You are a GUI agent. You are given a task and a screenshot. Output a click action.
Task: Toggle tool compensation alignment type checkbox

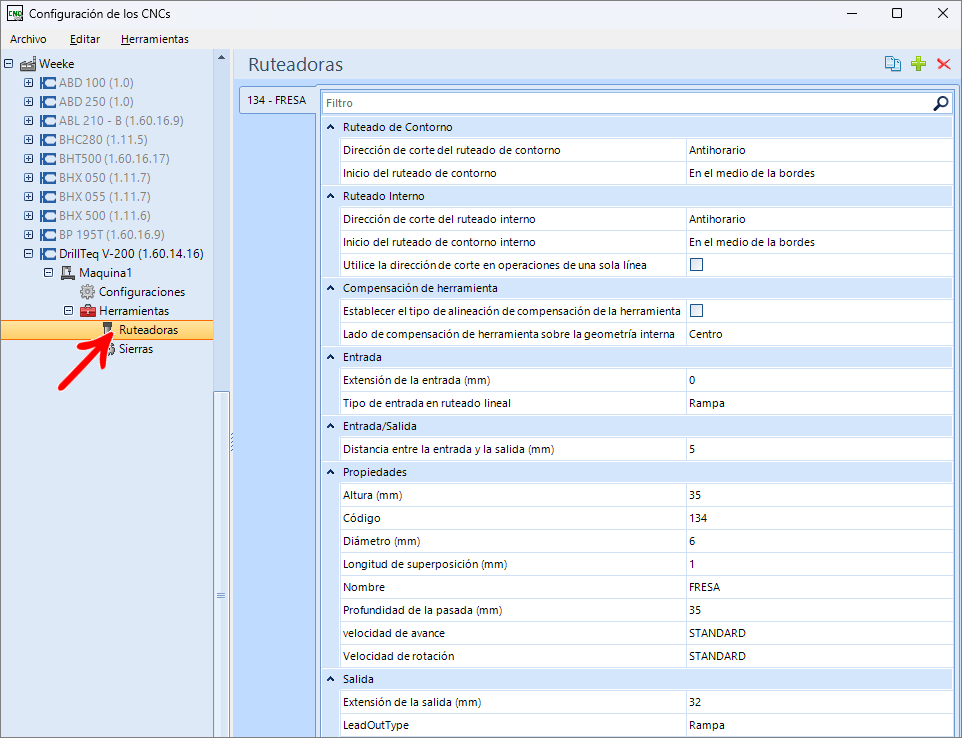coord(696,311)
